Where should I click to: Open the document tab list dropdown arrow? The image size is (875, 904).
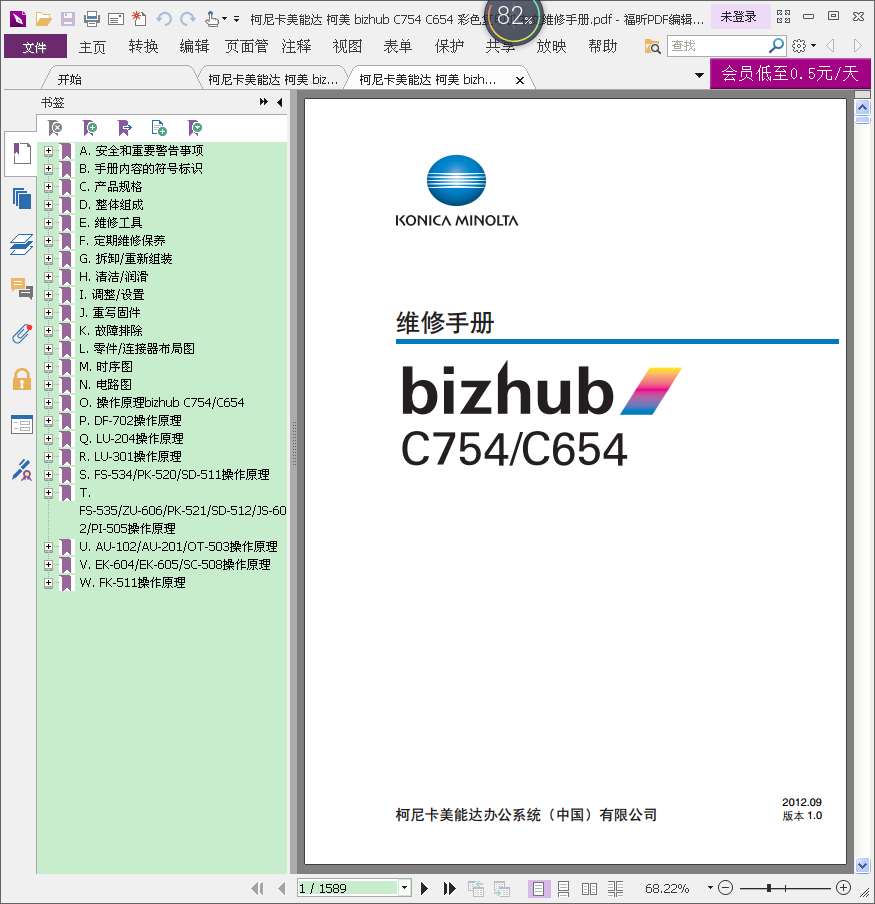699,75
